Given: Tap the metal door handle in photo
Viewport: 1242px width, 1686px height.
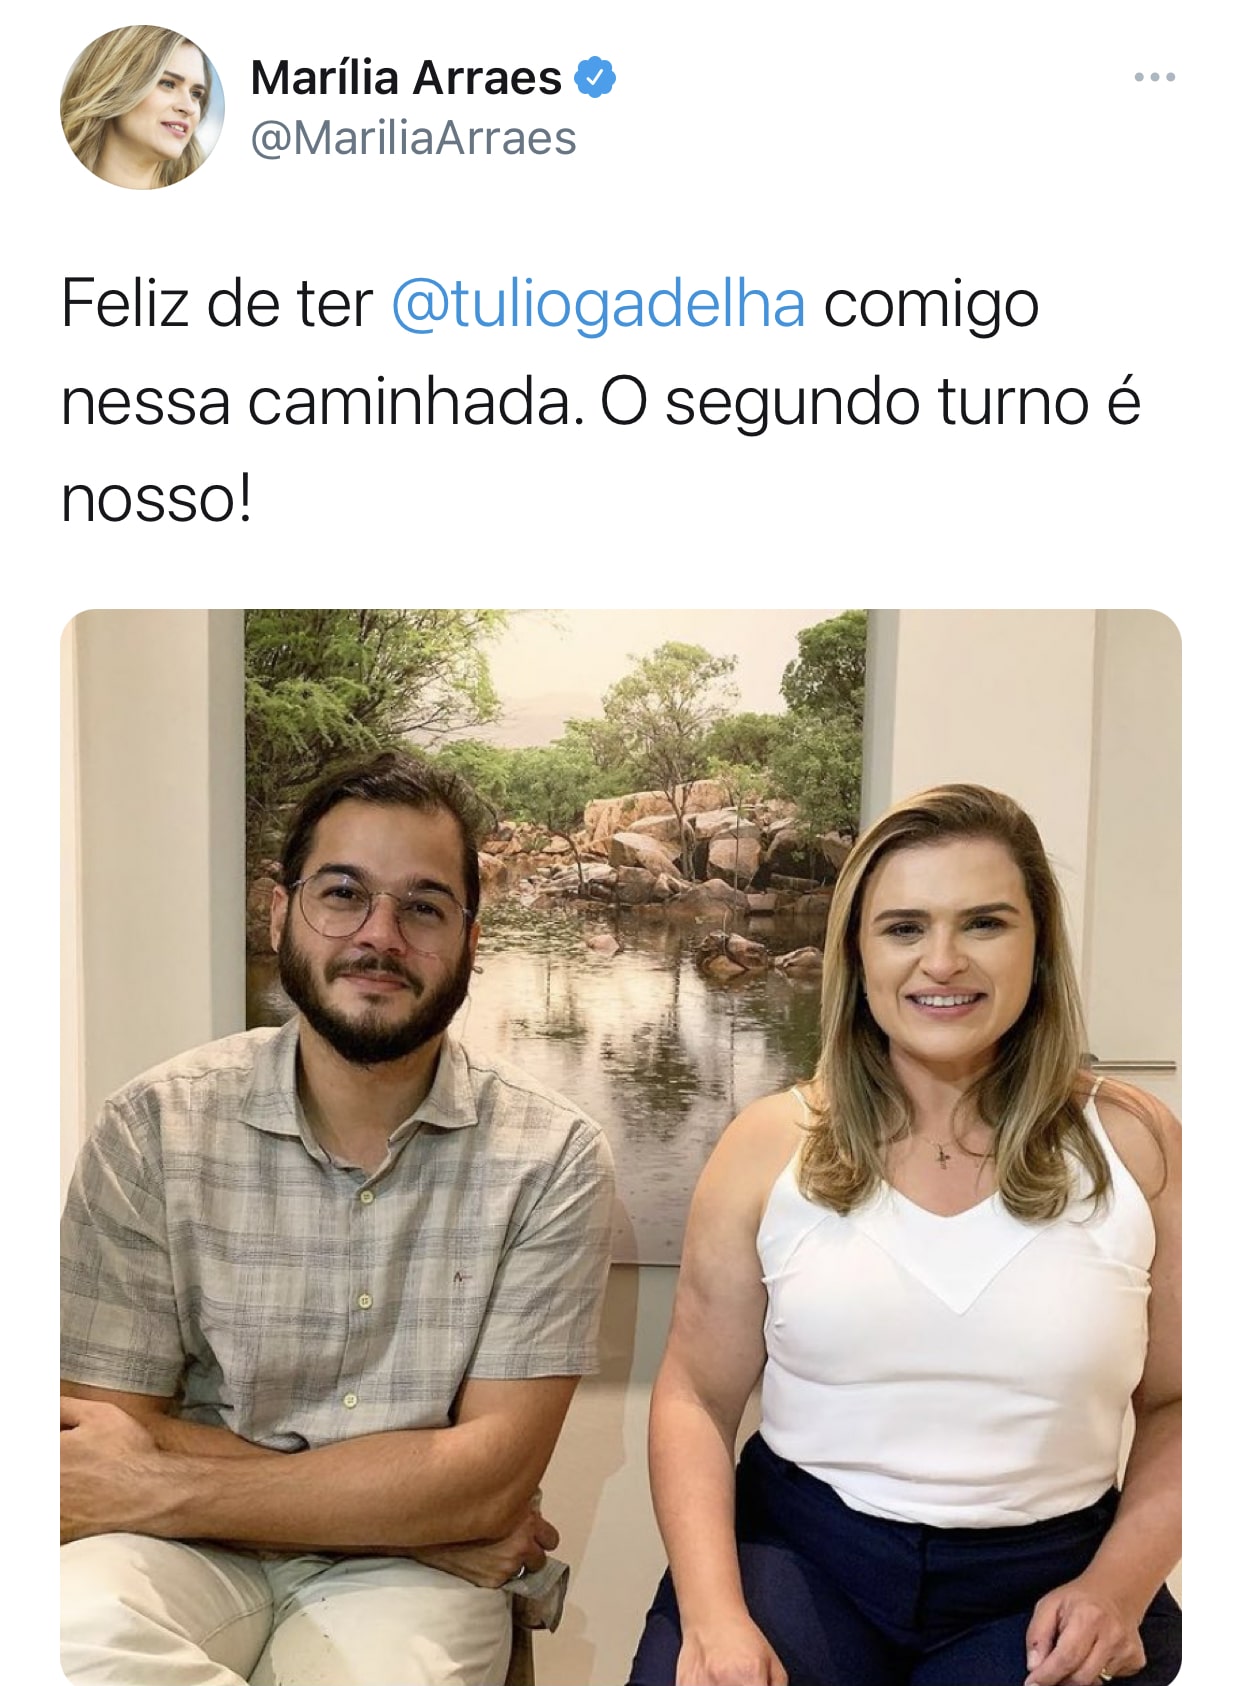Looking at the screenshot, I should coord(1131,1063).
